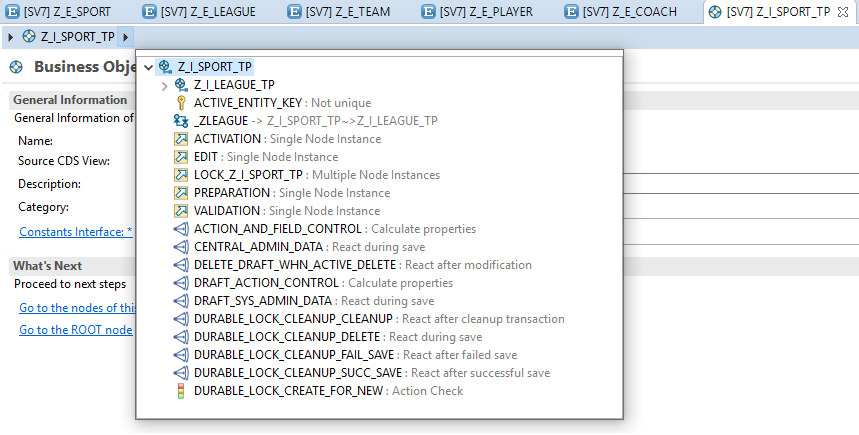This screenshot has width=859, height=435.
Task: Select DURABLE_LOCK_CREATE_FOR_NEW validation
Action: (x=329, y=391)
